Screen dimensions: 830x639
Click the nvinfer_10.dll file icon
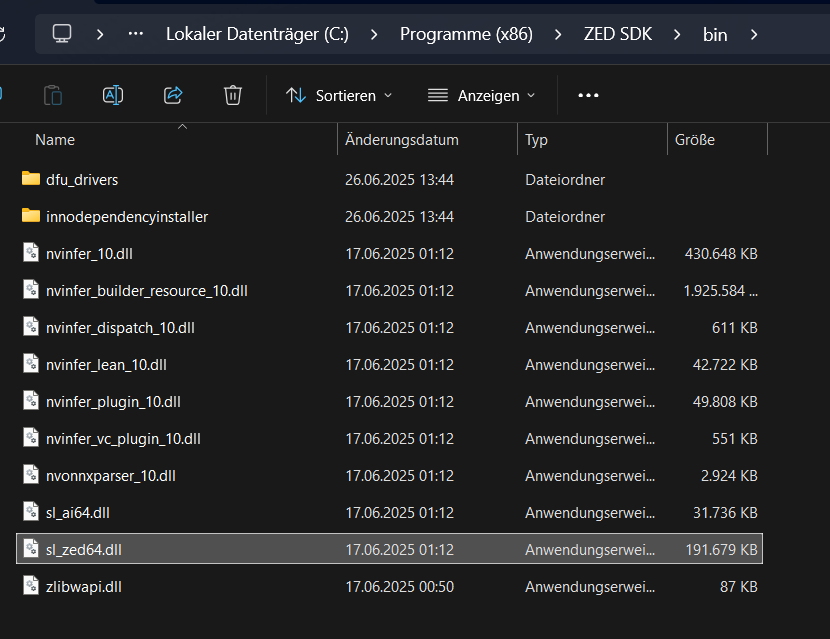click(x=31, y=253)
